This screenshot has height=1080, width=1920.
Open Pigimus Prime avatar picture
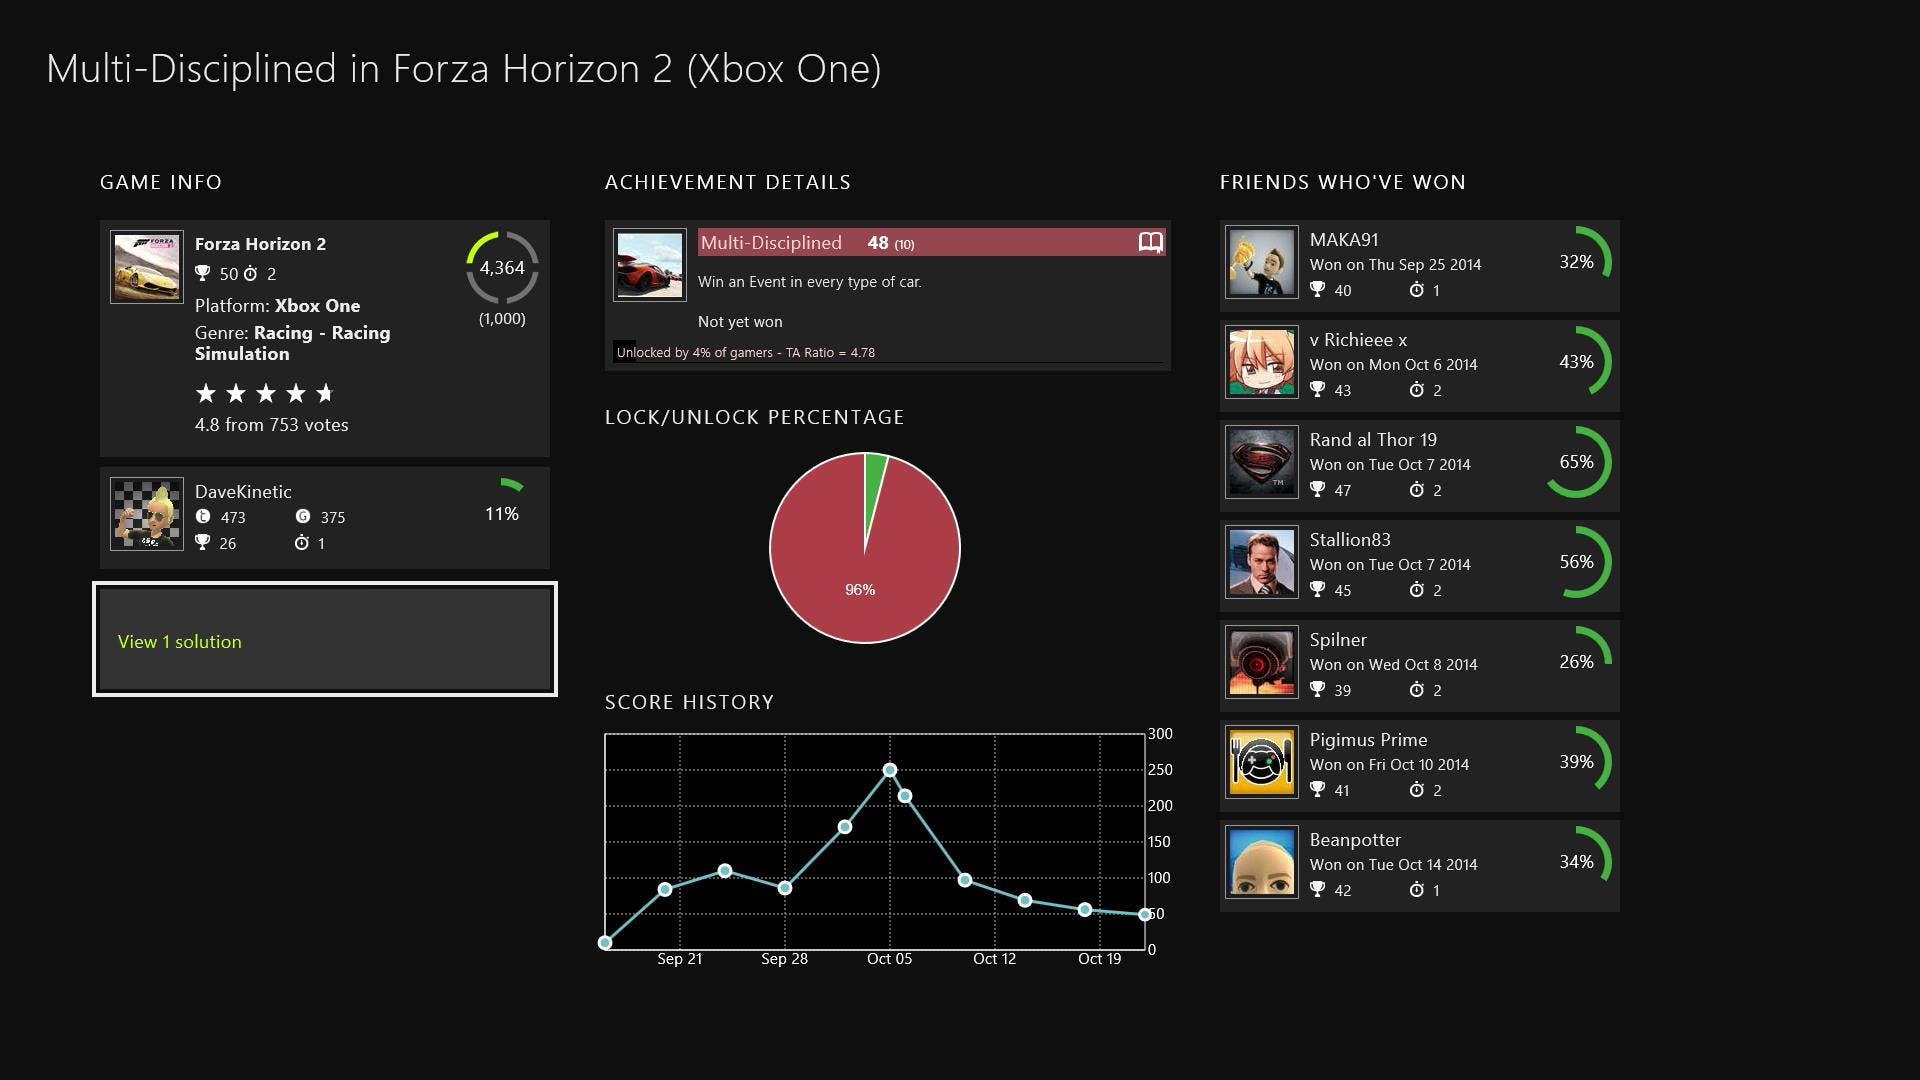[1262, 762]
